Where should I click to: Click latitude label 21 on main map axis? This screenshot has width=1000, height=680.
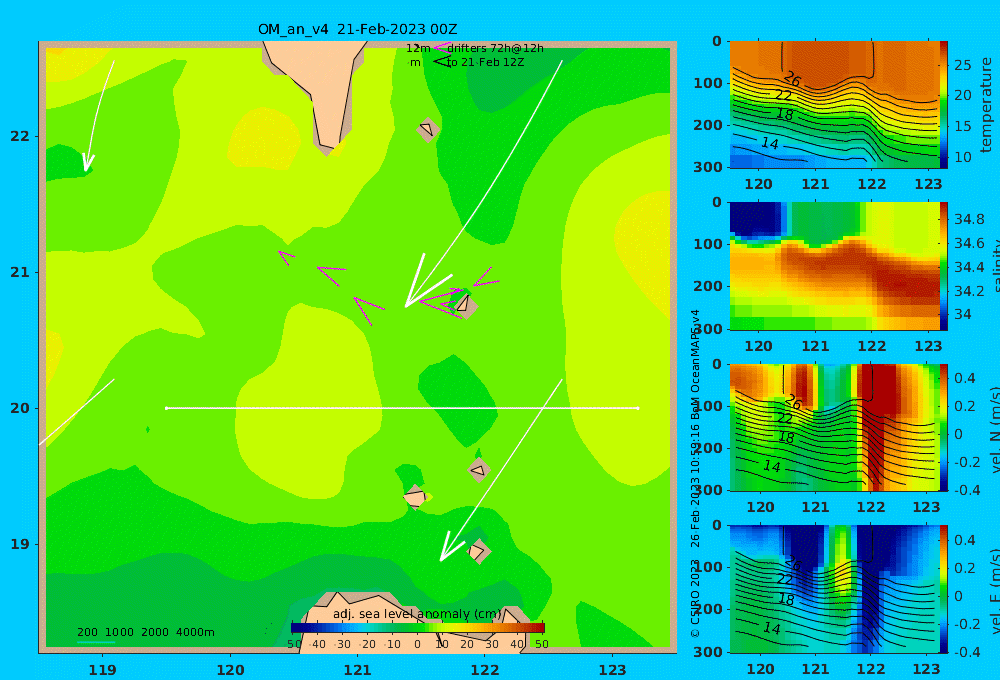click(x=20, y=272)
